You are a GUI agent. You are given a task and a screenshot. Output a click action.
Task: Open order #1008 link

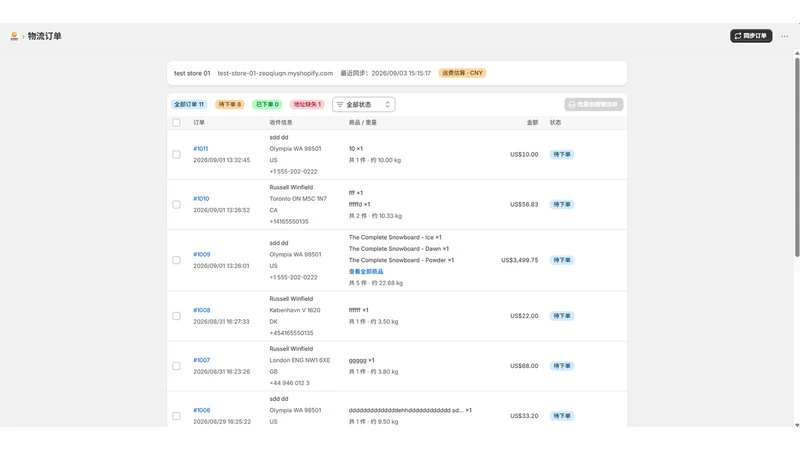coord(202,310)
